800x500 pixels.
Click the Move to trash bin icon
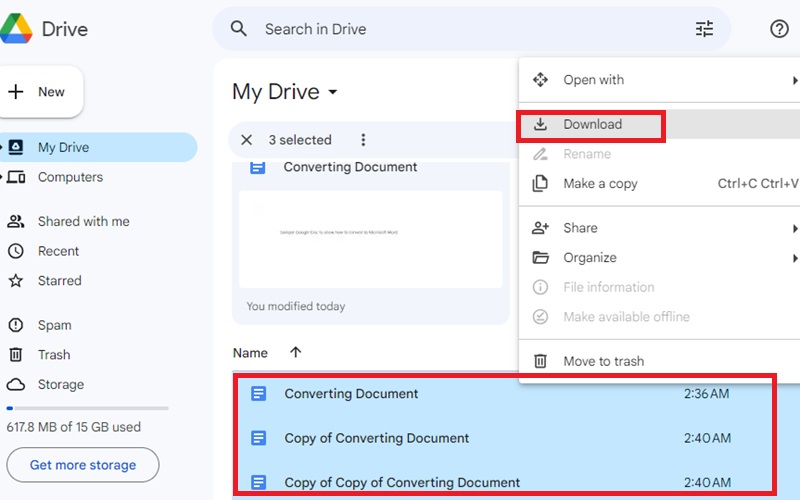tap(540, 361)
